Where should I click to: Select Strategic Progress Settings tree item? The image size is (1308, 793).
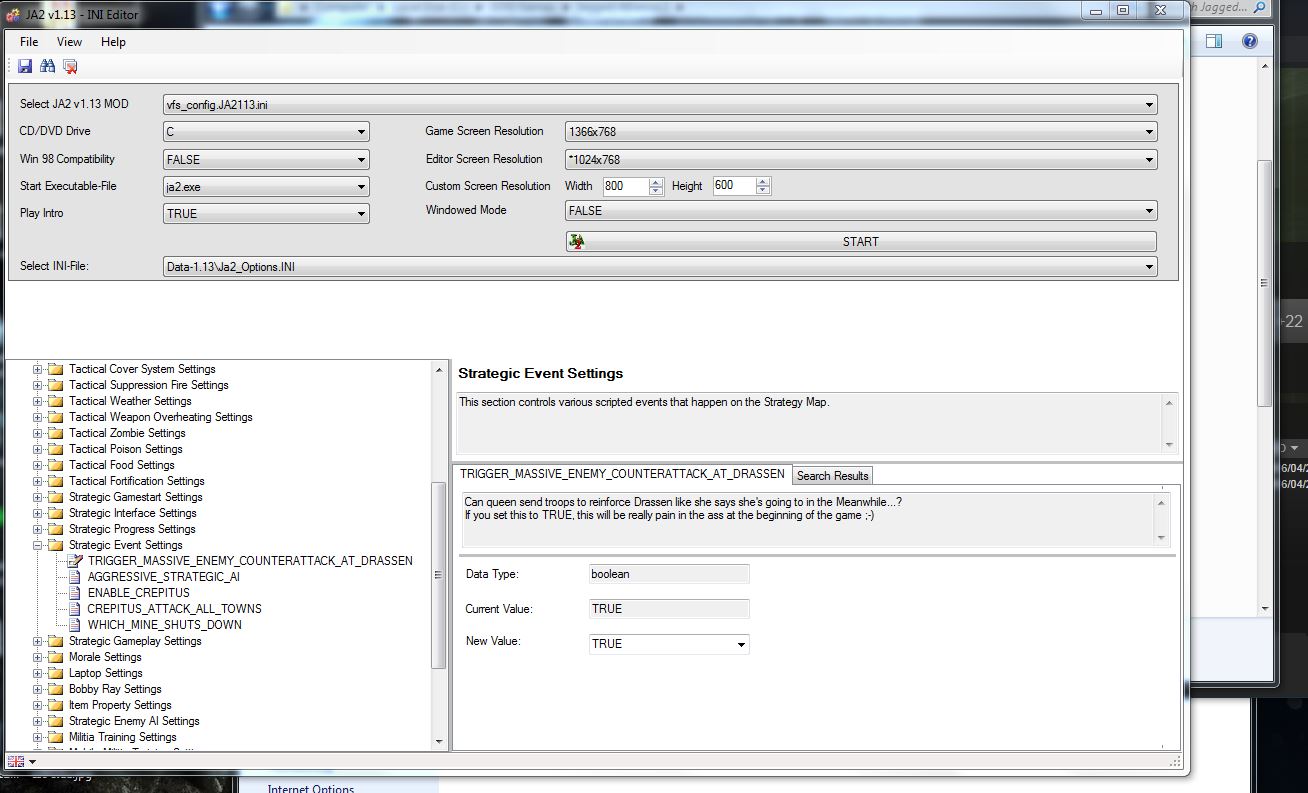(x=132, y=529)
